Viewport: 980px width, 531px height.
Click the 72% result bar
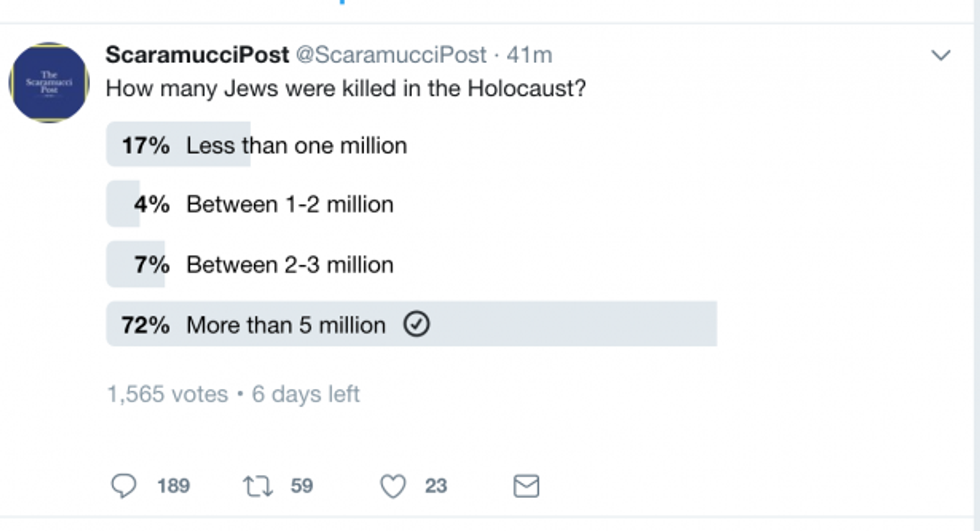tap(560, 325)
